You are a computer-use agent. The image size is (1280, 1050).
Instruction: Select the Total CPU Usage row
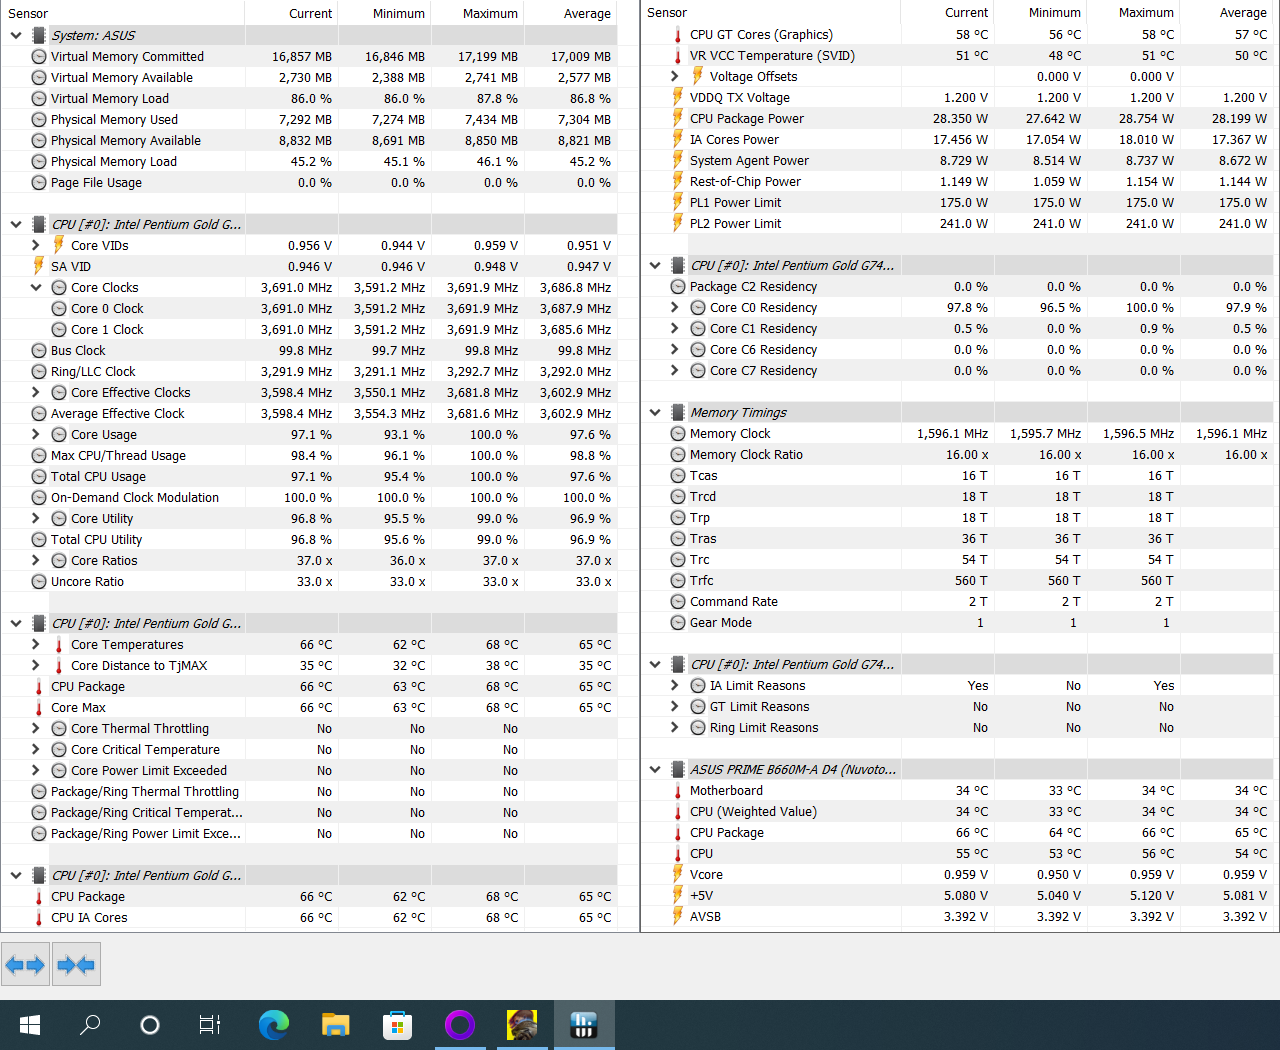(x=308, y=476)
